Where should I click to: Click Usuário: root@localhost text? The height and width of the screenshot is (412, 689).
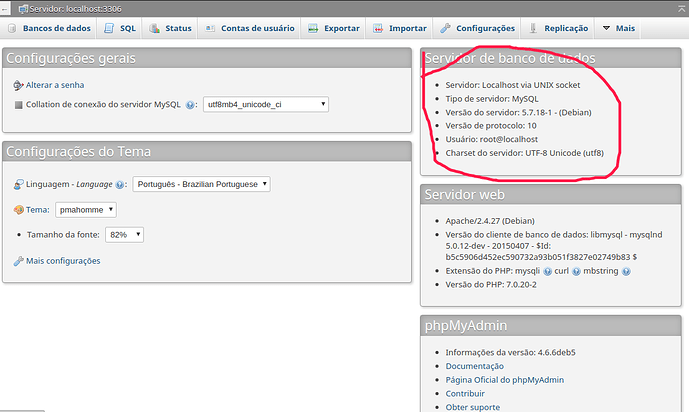(492, 139)
